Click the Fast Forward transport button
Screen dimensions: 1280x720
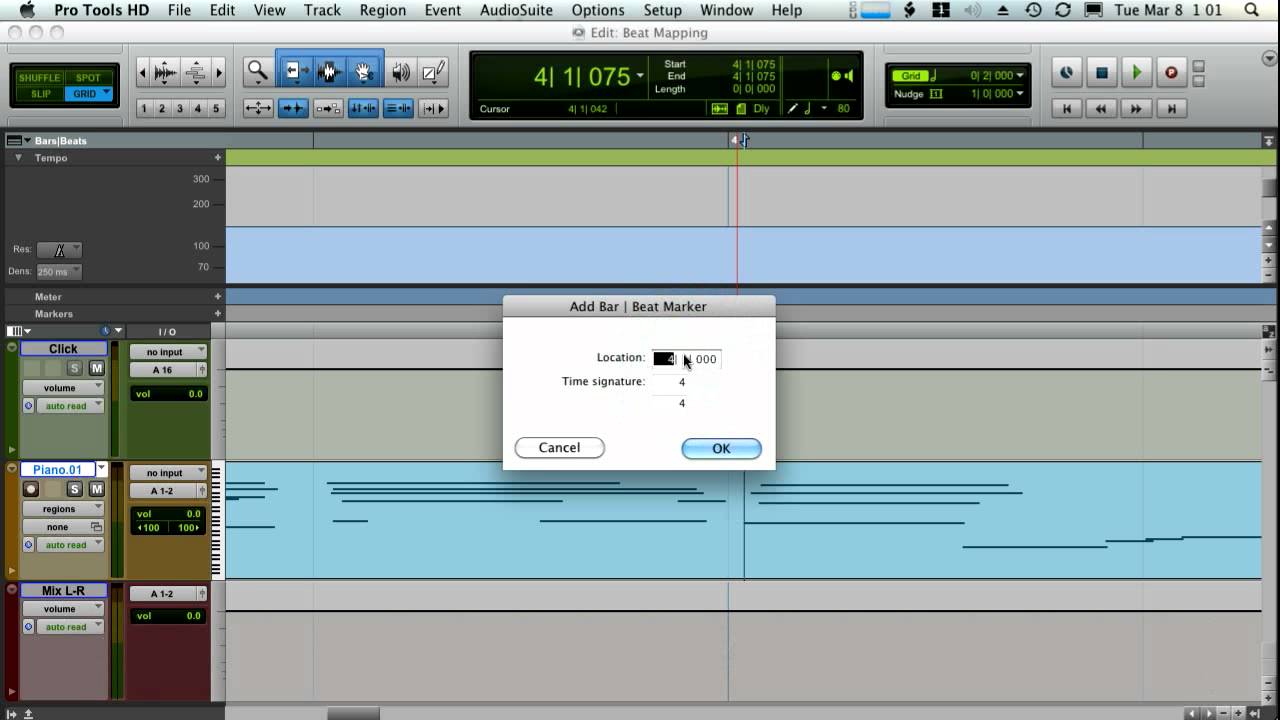pyautogui.click(x=1136, y=108)
